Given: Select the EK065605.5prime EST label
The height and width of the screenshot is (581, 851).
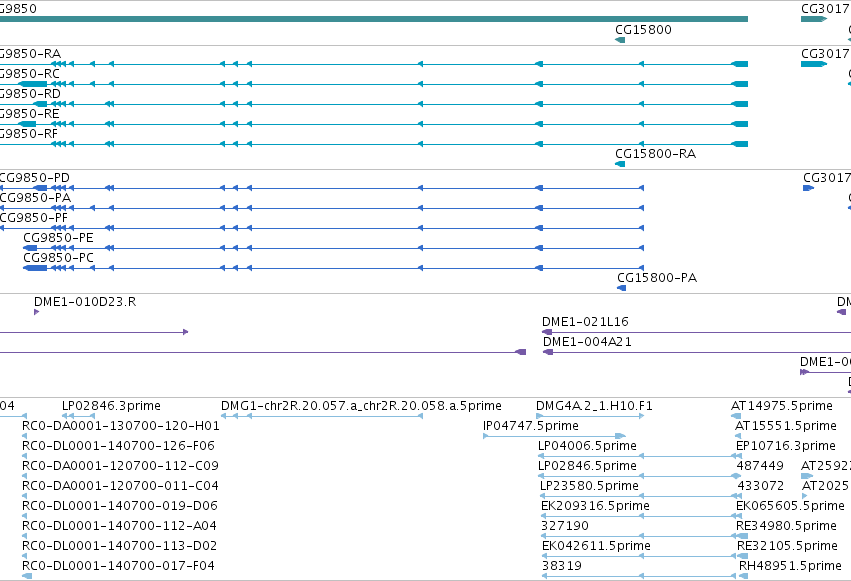Looking at the screenshot, I should [x=790, y=506].
